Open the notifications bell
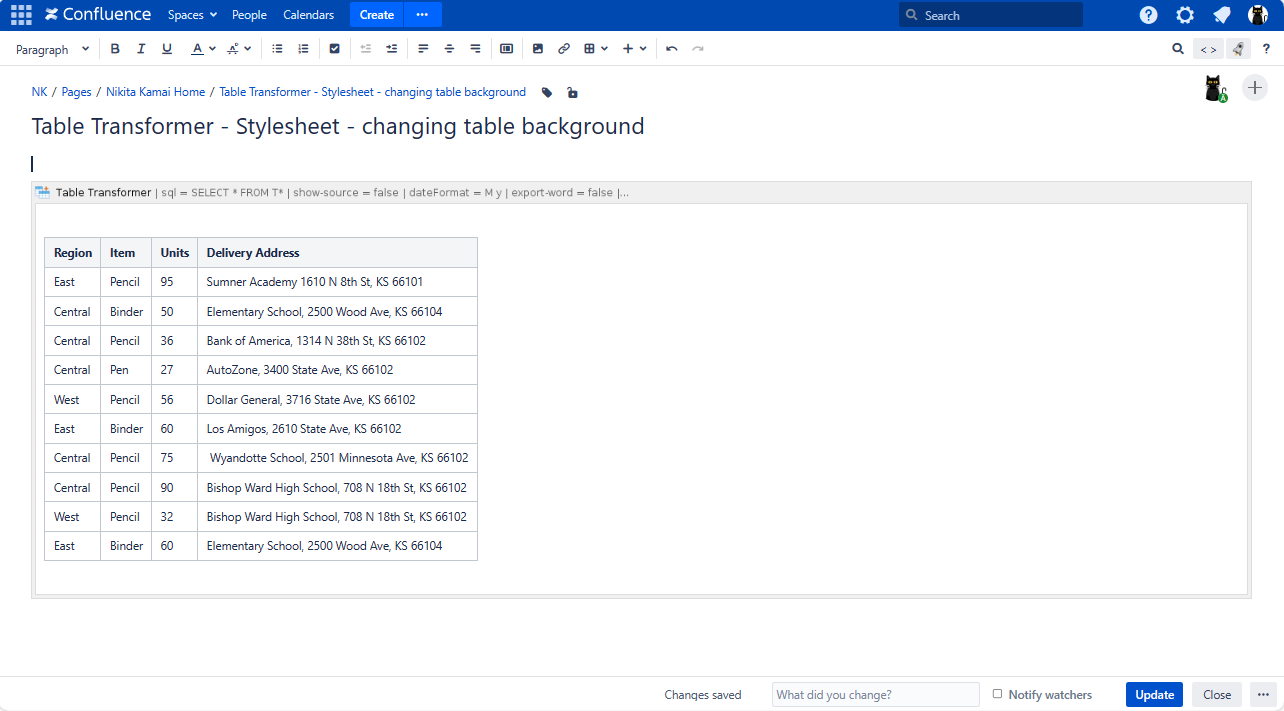The image size is (1284, 711). pos(1221,15)
